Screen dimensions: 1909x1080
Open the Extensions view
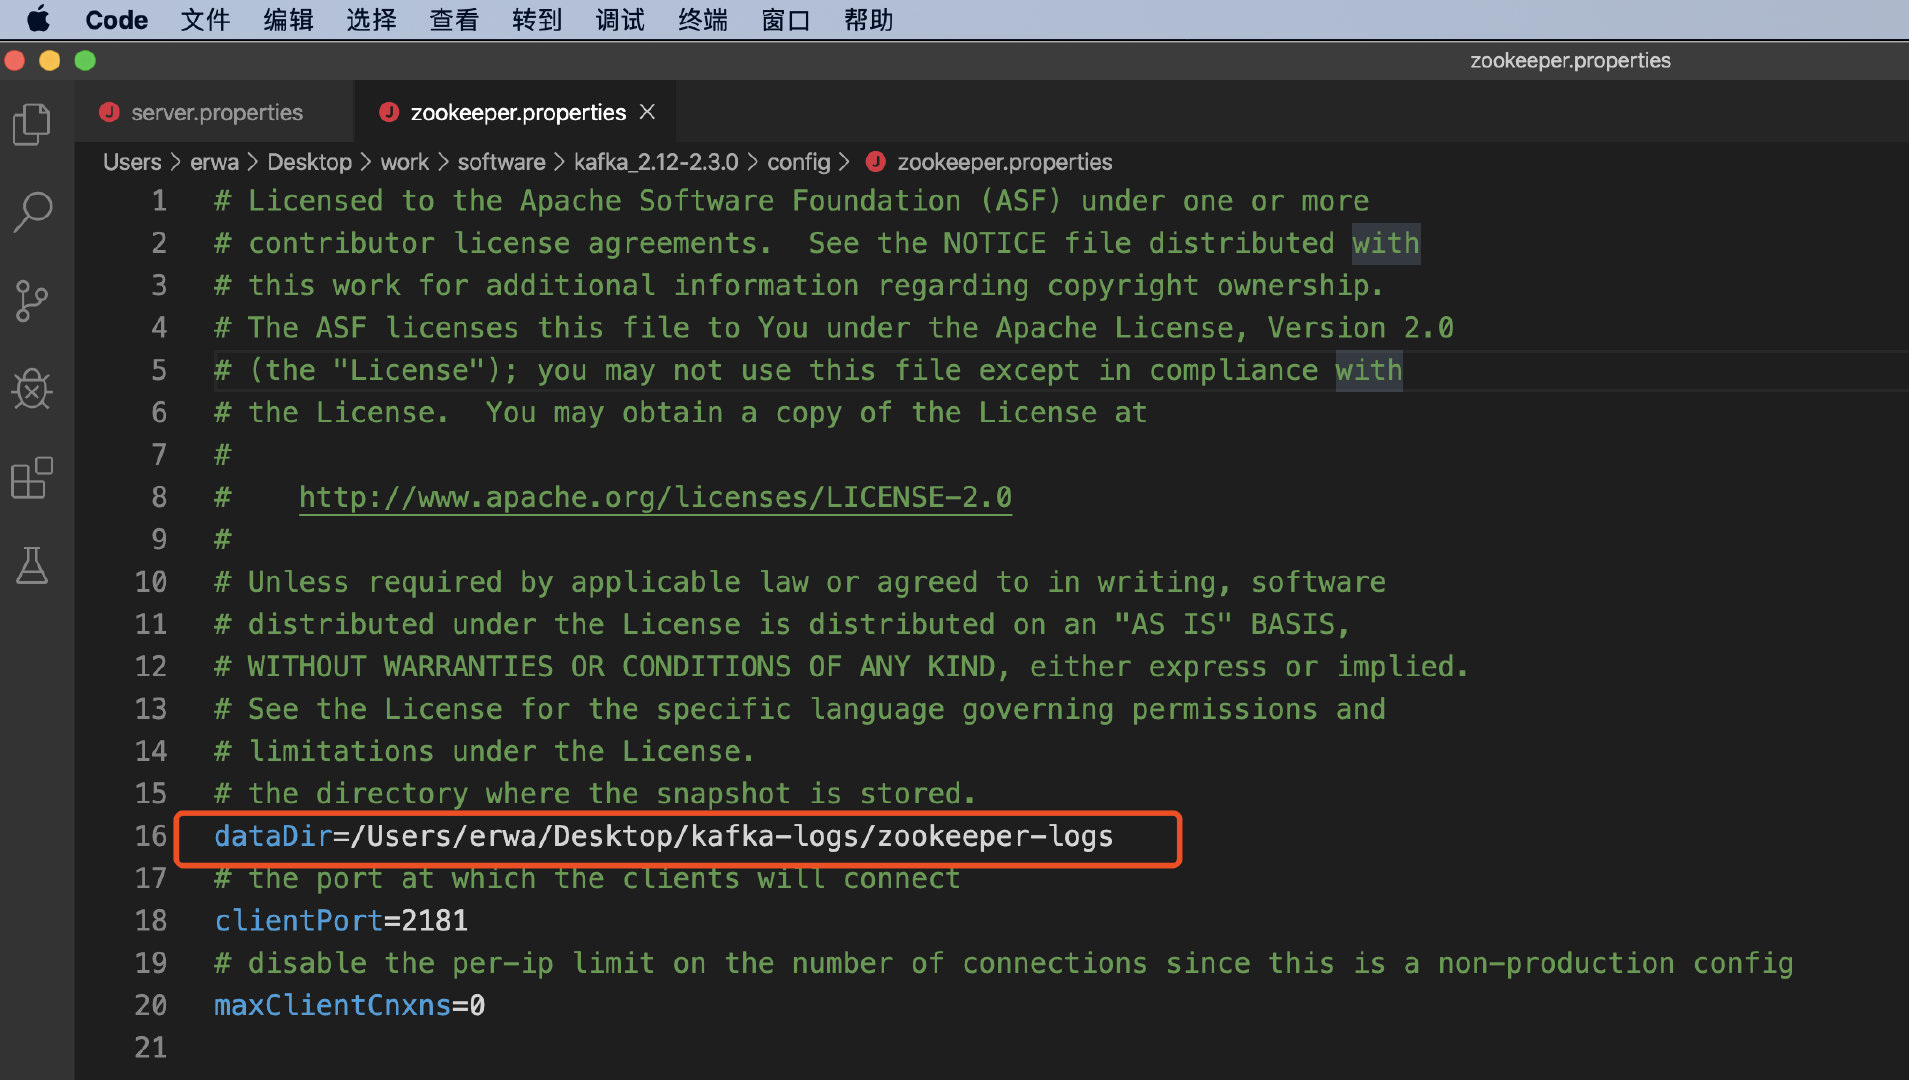(32, 478)
